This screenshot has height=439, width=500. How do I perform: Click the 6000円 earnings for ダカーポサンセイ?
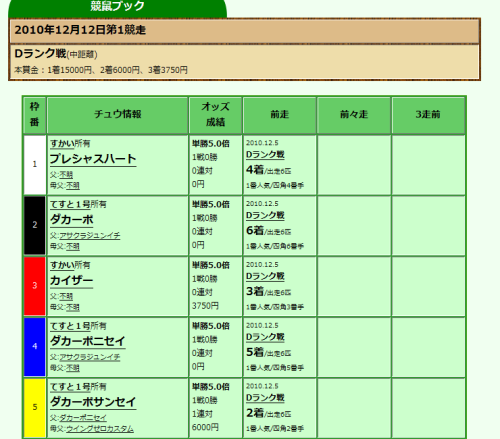point(205,428)
